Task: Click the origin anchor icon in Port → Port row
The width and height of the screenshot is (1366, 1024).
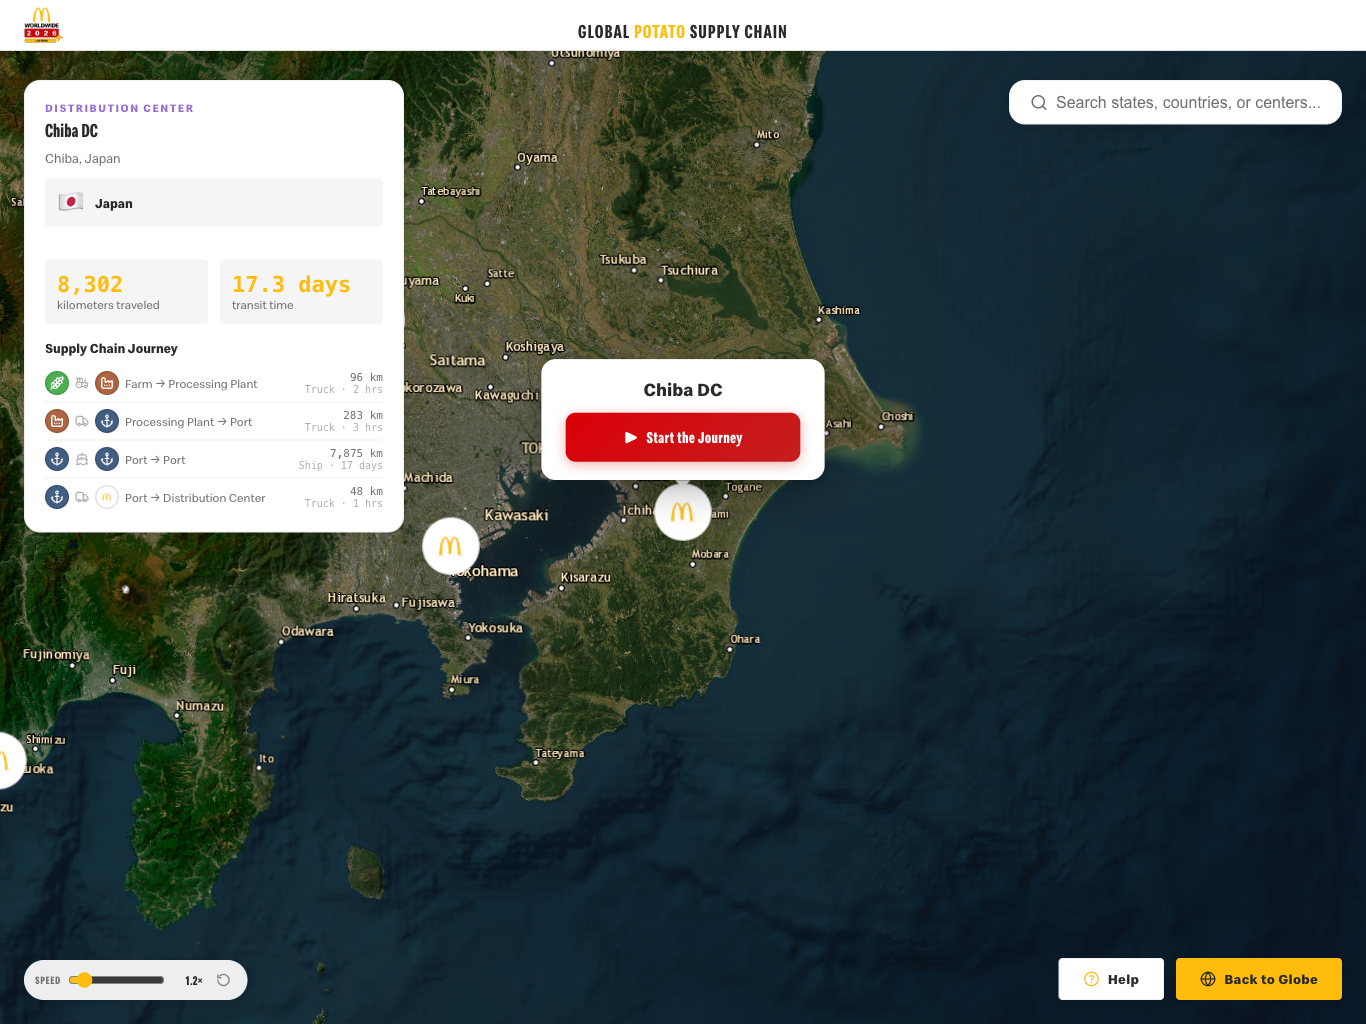Action: coord(57,459)
